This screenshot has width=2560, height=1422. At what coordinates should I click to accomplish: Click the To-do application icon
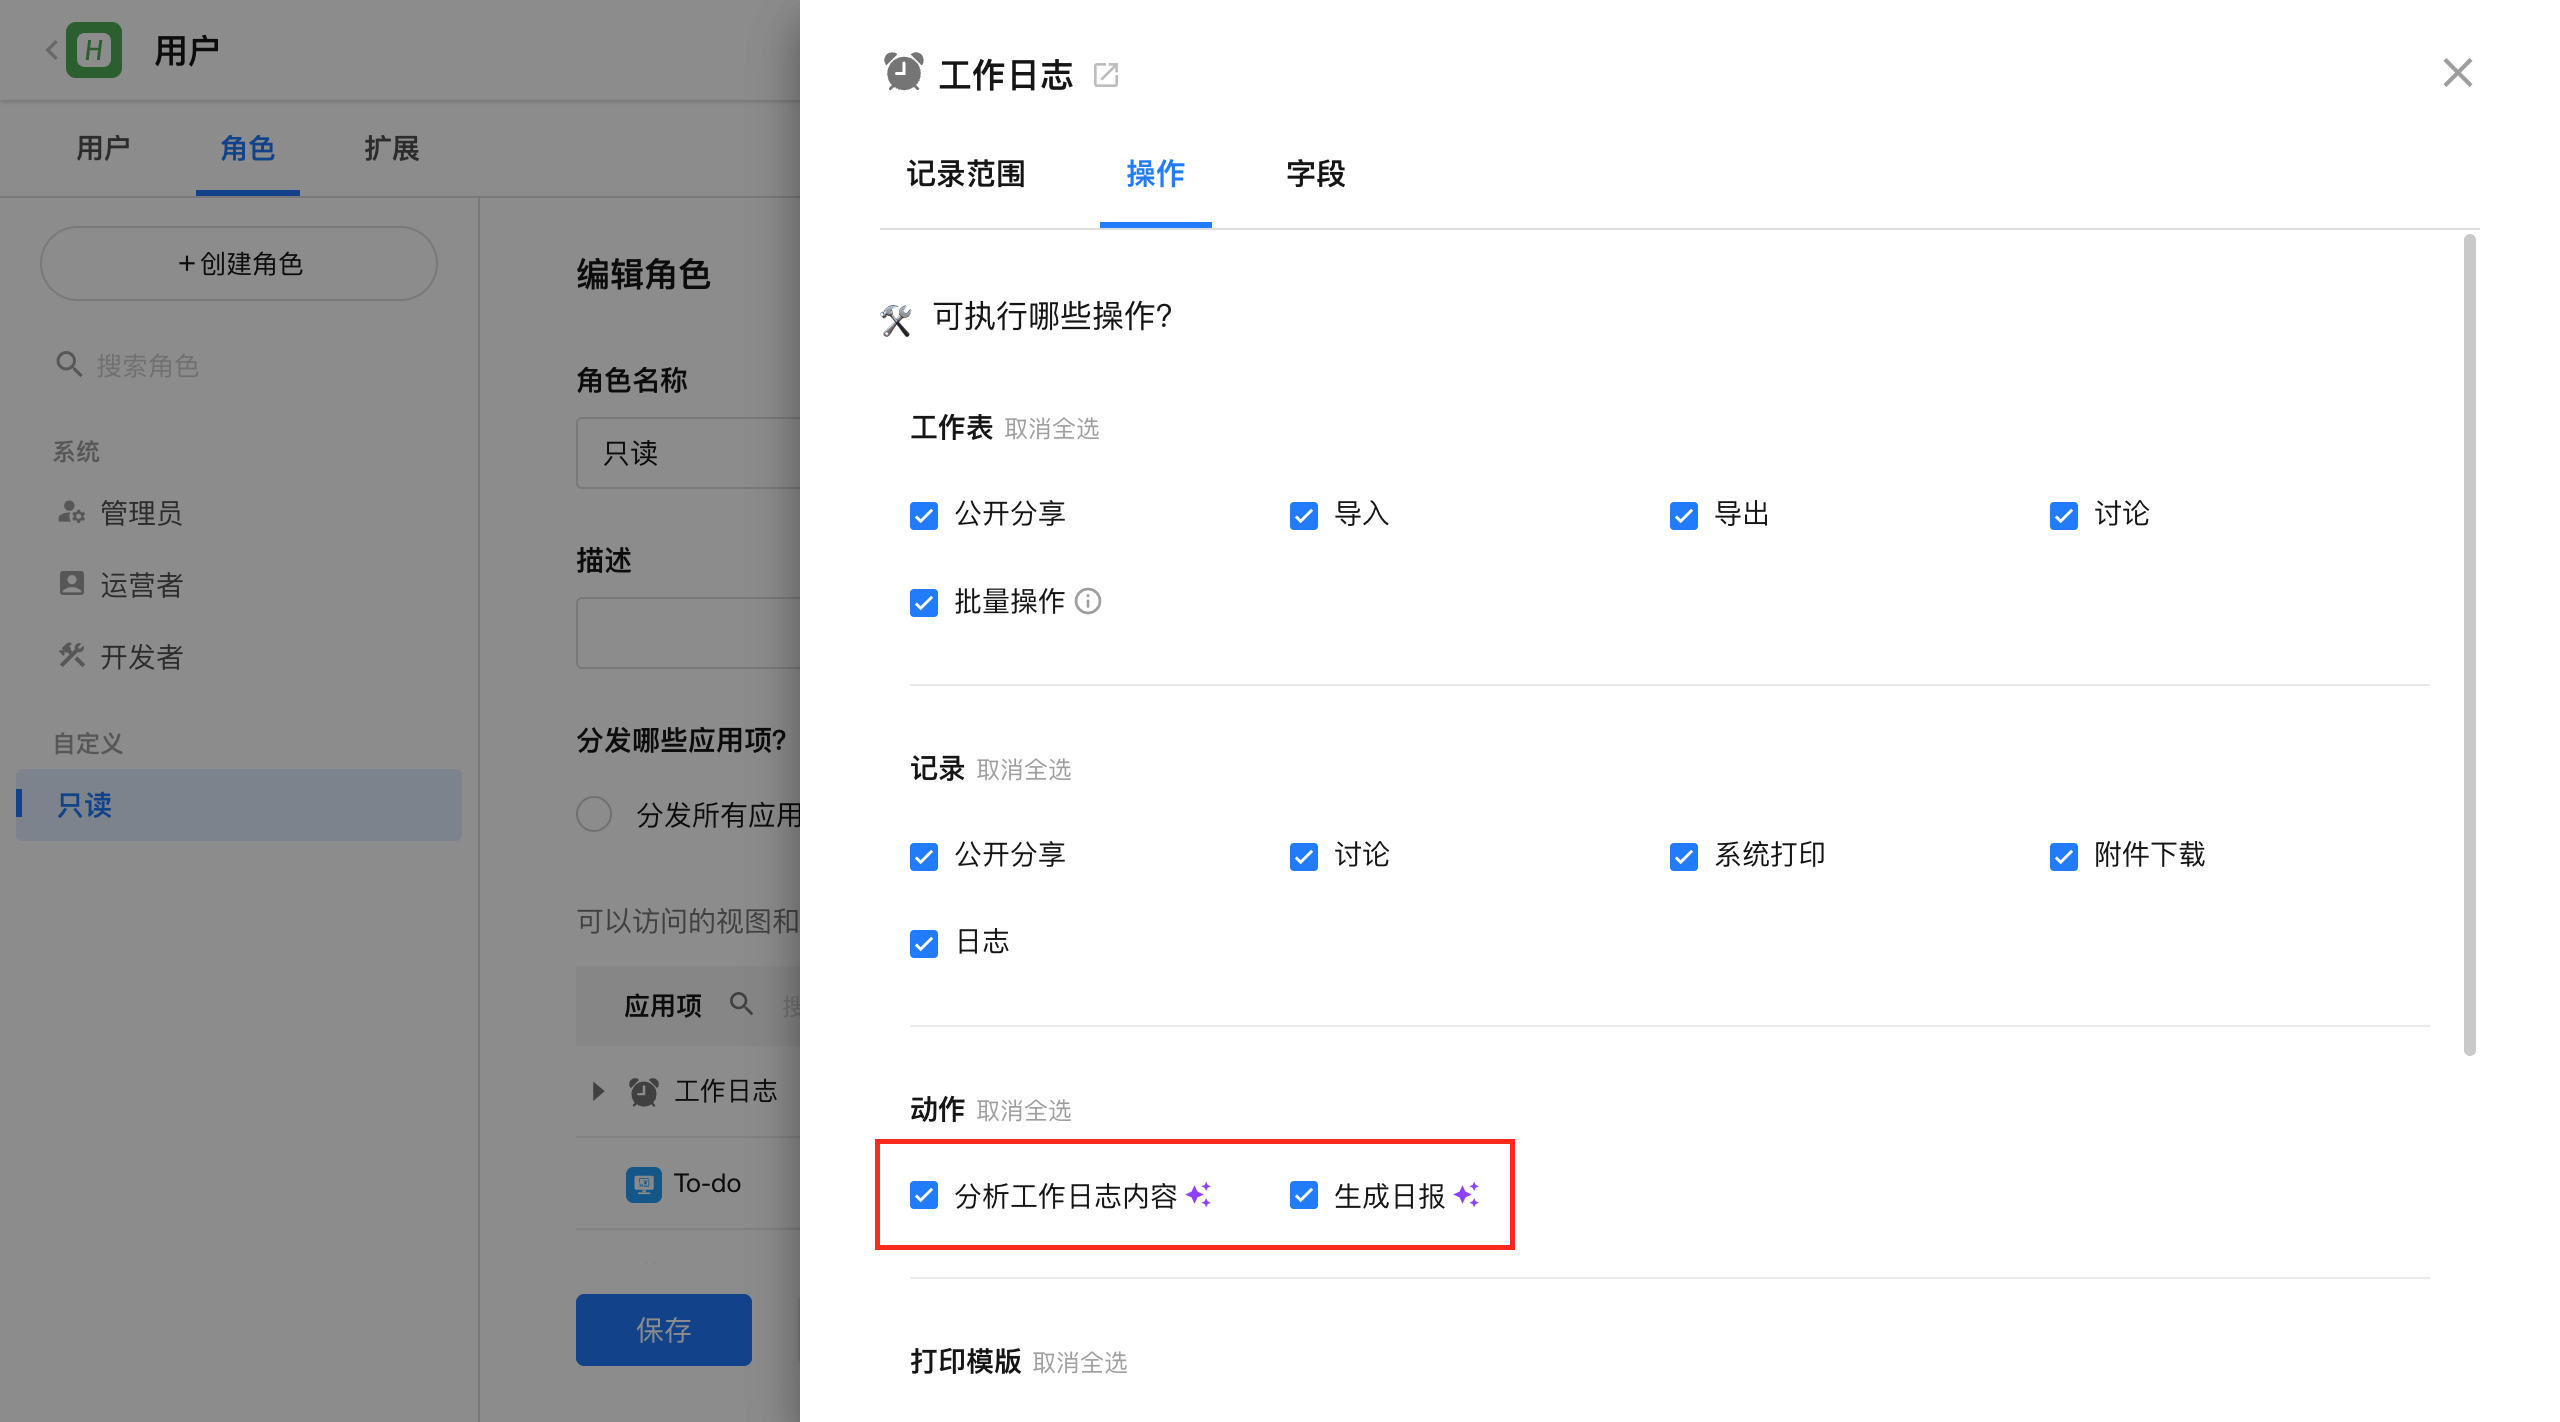(643, 1184)
